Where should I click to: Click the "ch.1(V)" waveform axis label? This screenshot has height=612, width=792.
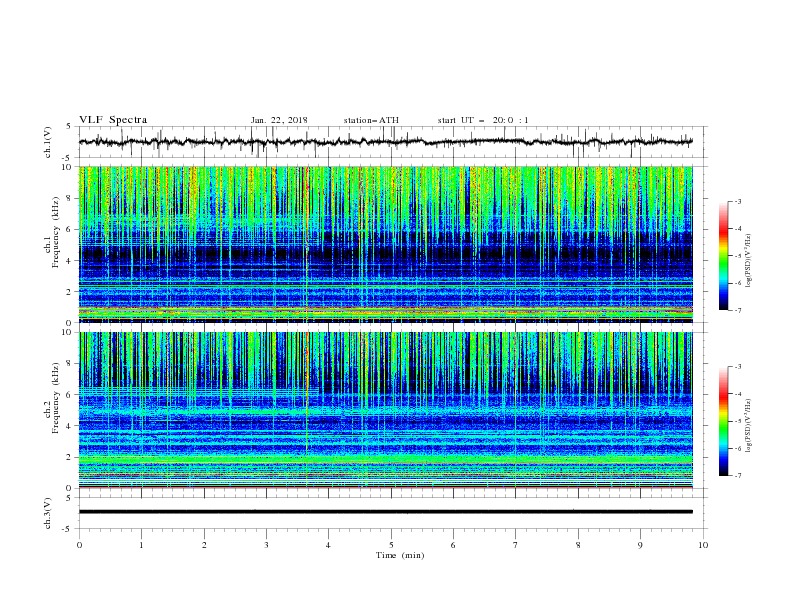pyautogui.click(x=48, y=142)
